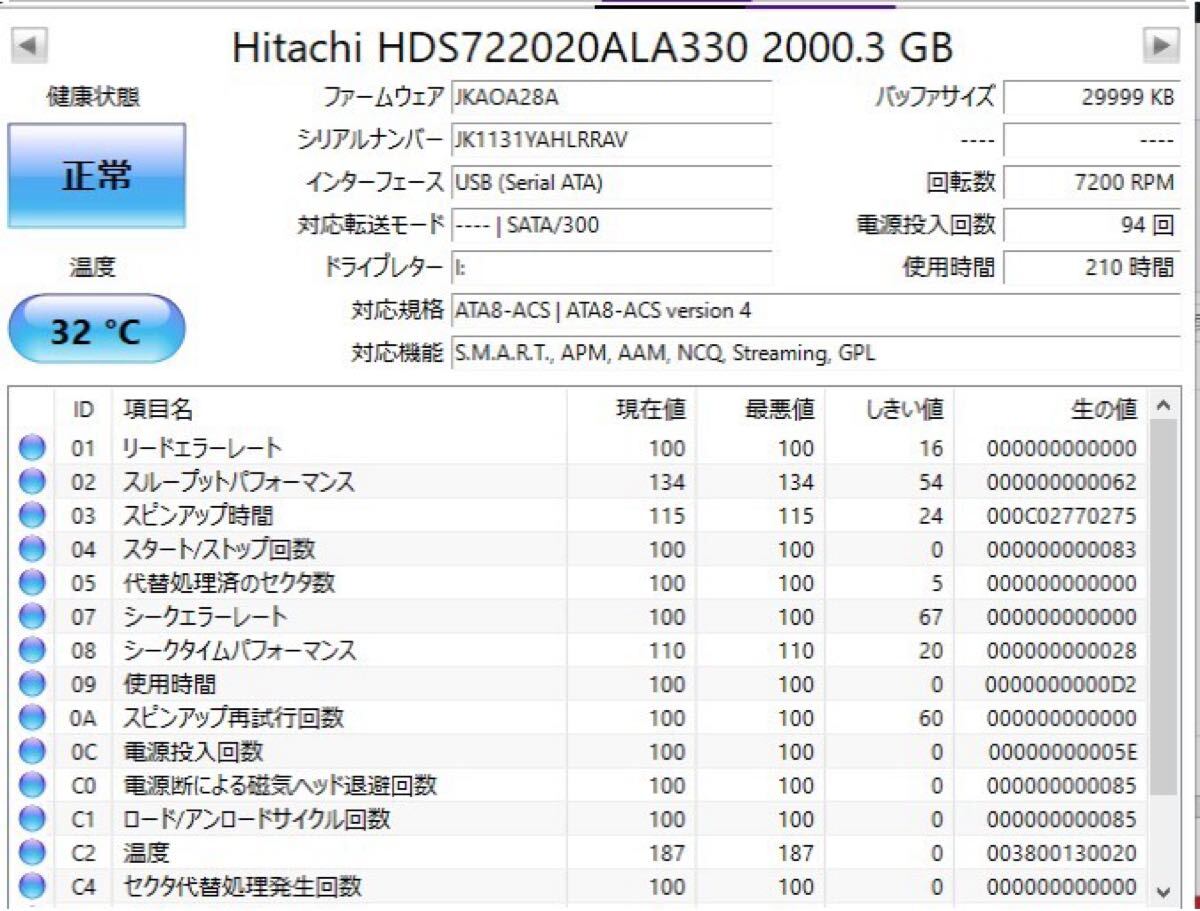The height and width of the screenshot is (911, 1200).
Task: Click the status orb for シークエラーレート
Action: (x=33, y=617)
